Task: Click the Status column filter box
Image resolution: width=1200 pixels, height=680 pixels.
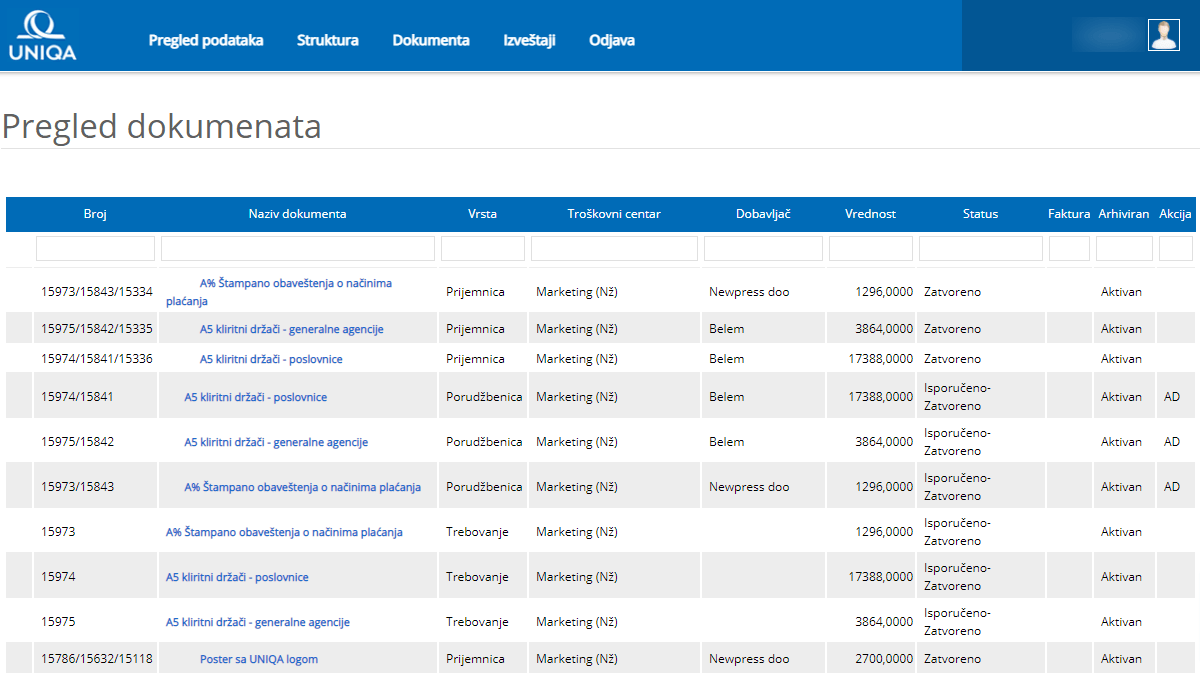Action: [980, 248]
